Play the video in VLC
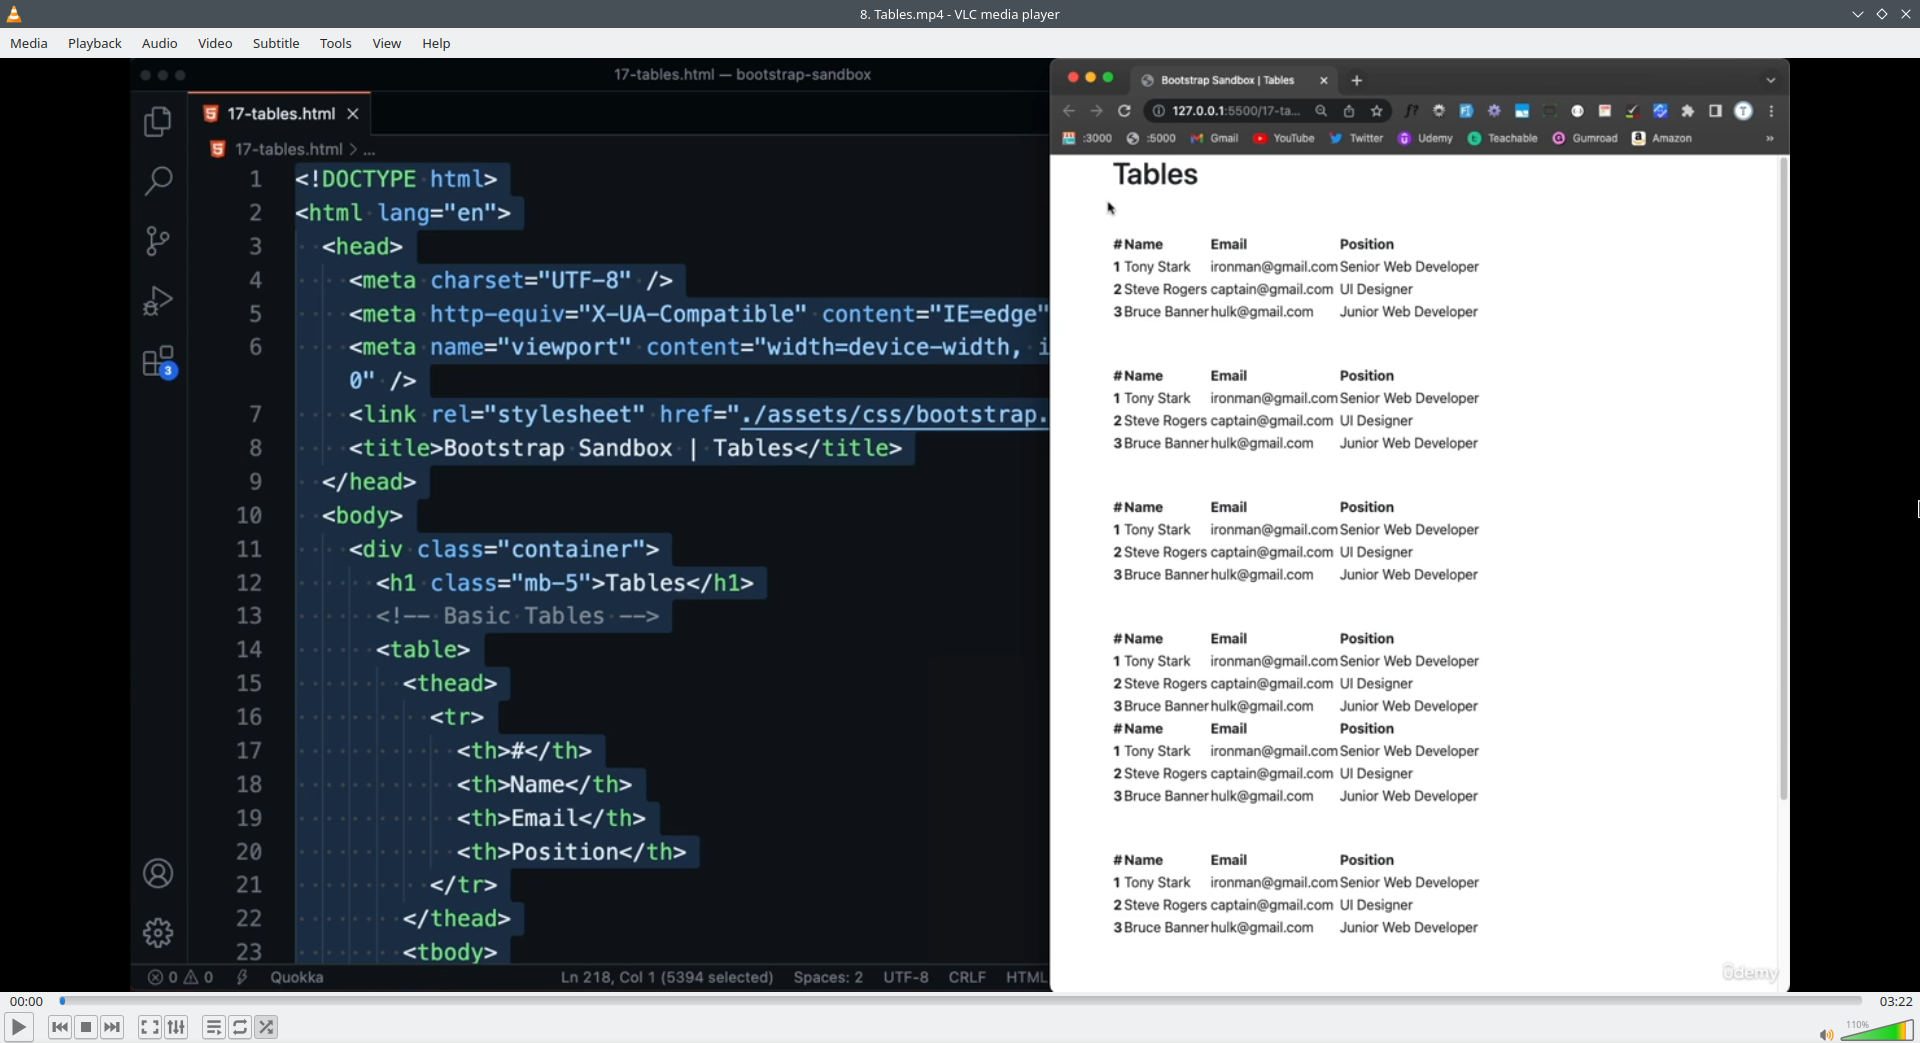 click(18, 1027)
